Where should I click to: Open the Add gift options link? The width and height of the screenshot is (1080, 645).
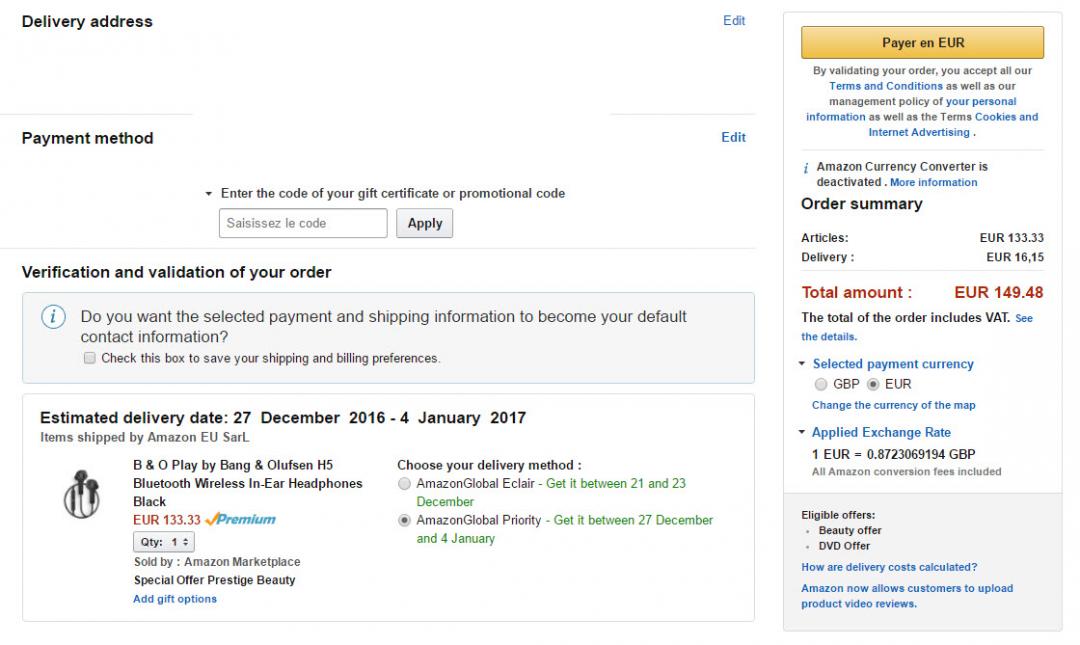[175, 599]
